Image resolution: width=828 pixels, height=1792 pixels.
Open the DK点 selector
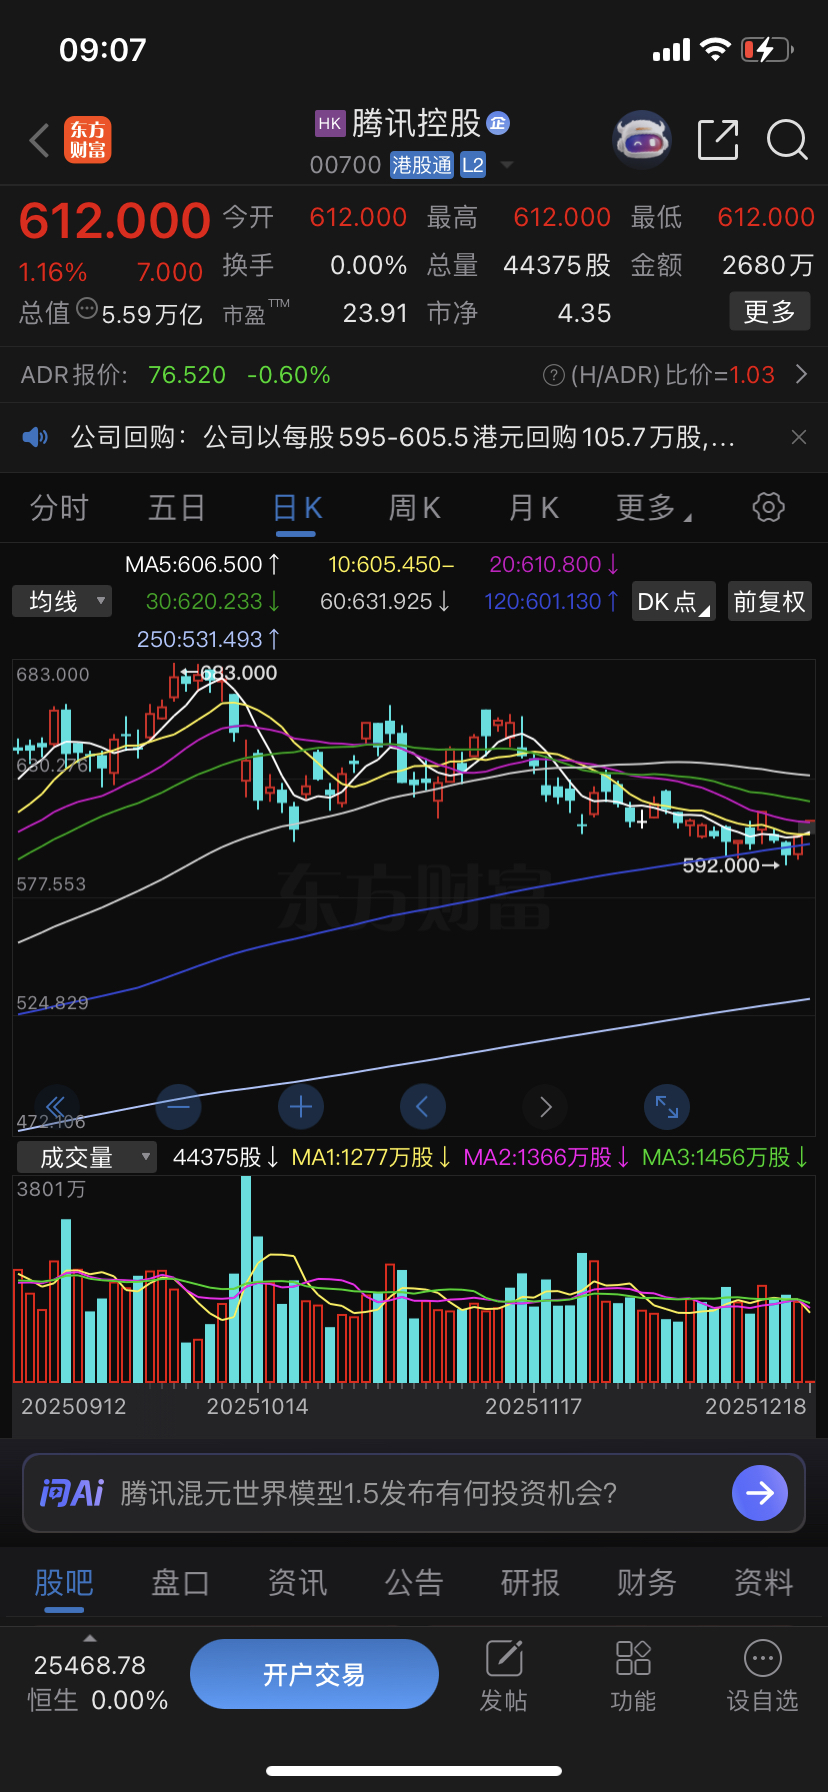(x=674, y=601)
